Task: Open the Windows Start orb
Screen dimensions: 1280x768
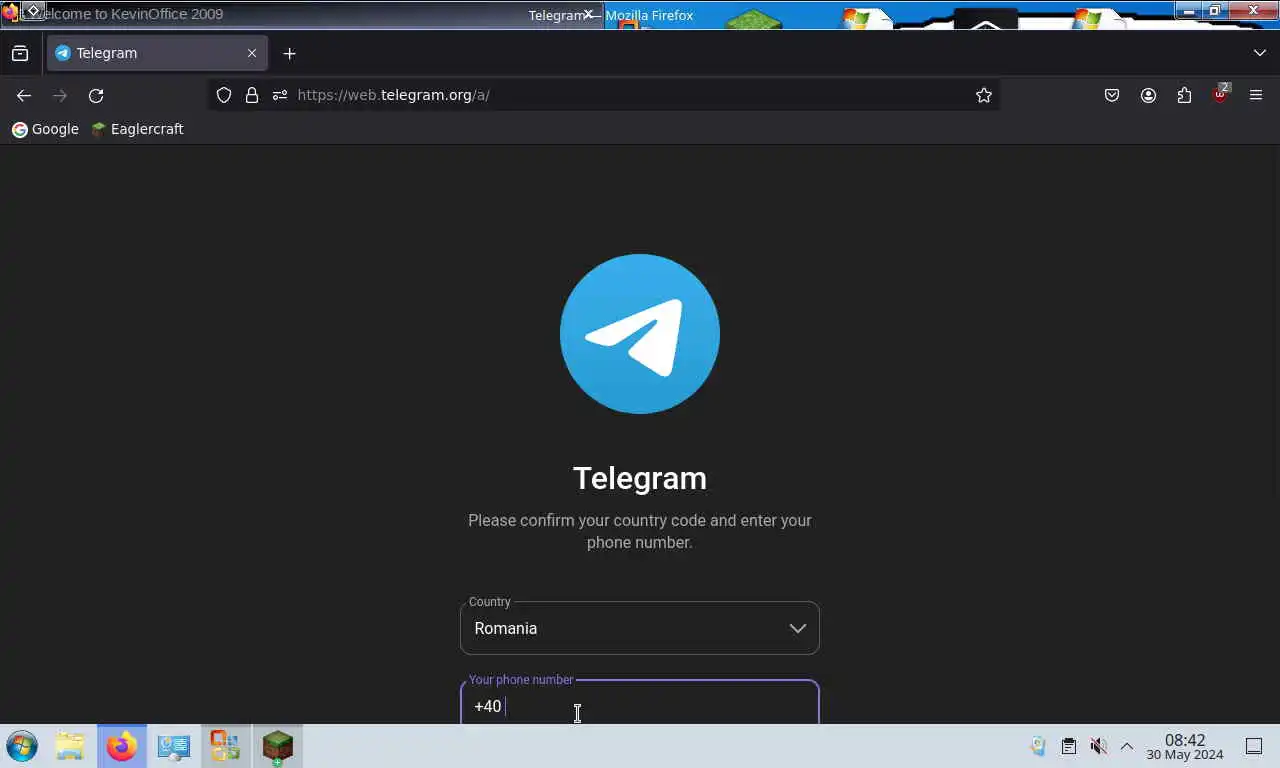Action: tap(22, 746)
